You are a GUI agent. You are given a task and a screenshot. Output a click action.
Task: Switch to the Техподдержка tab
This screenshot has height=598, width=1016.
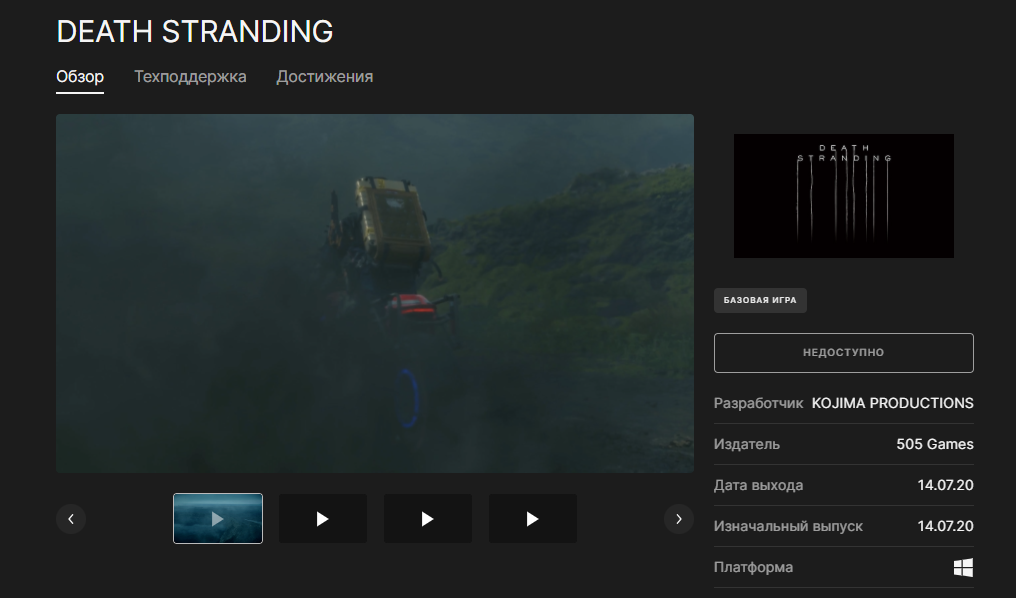(x=190, y=76)
